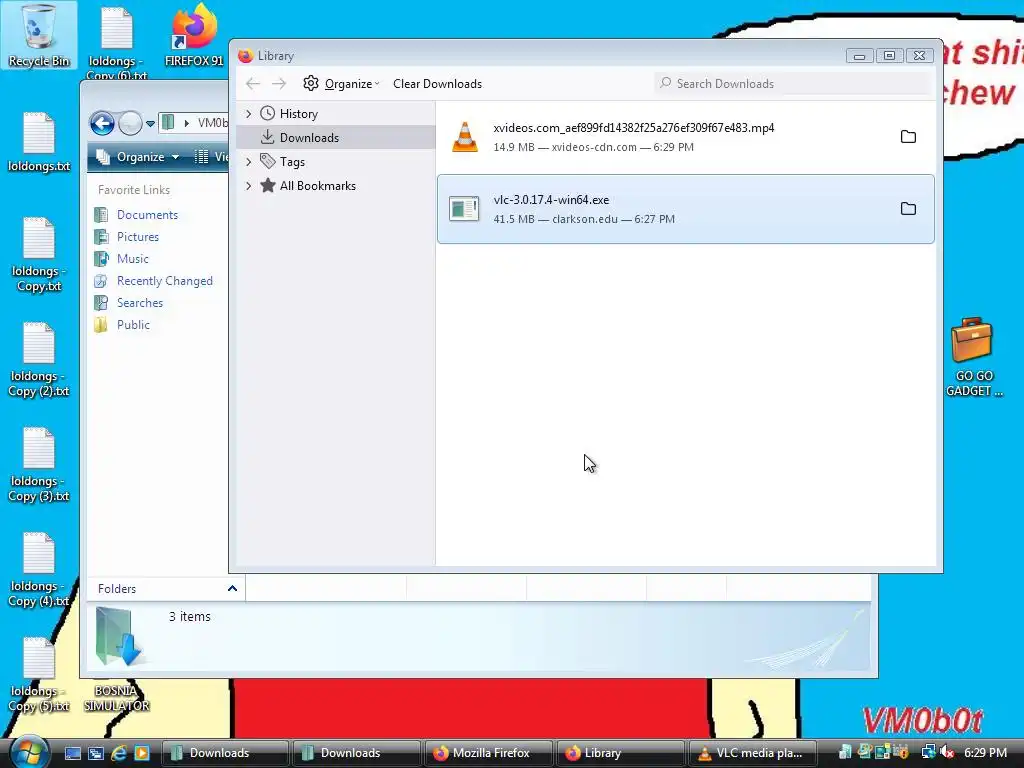Viewport: 1024px width, 768px height.
Task: Open Music favorite link in Explorer
Action: point(133,259)
